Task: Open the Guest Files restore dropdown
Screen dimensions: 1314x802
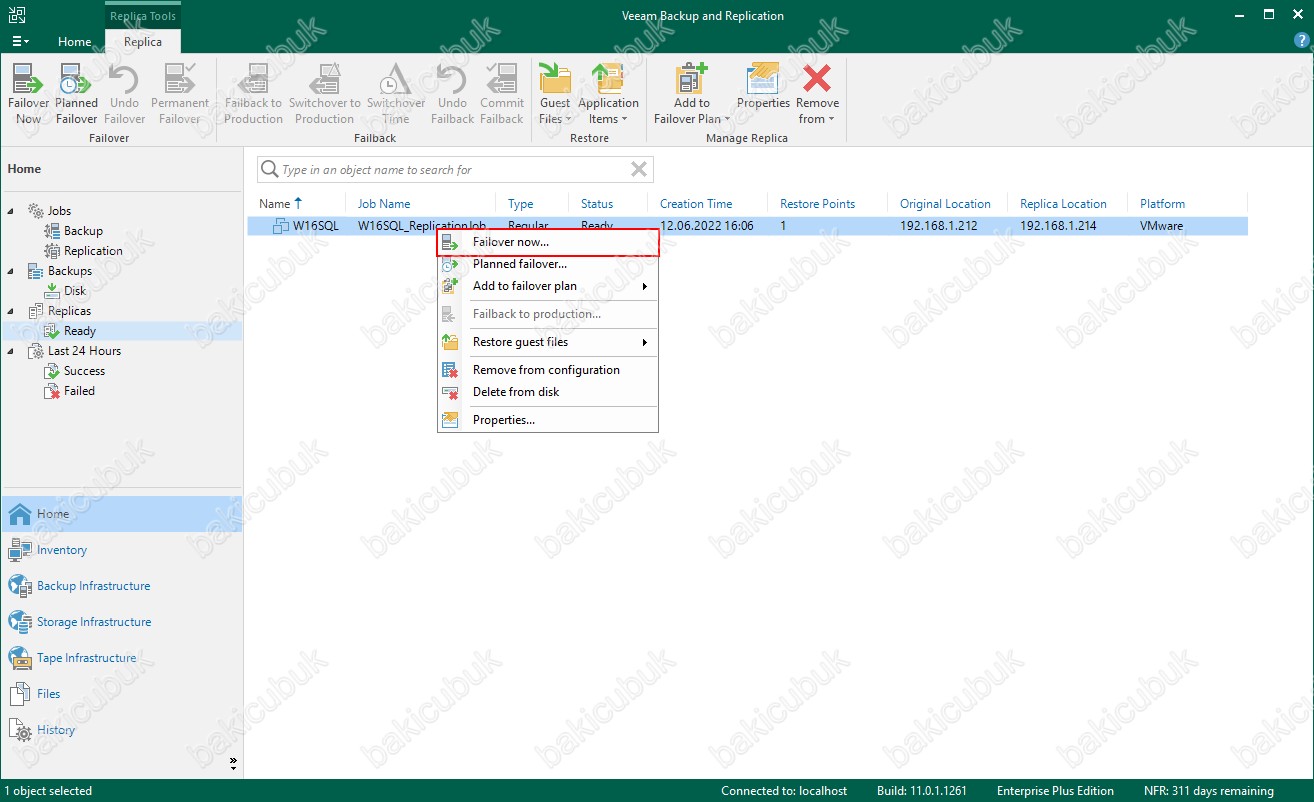Action: (554, 95)
